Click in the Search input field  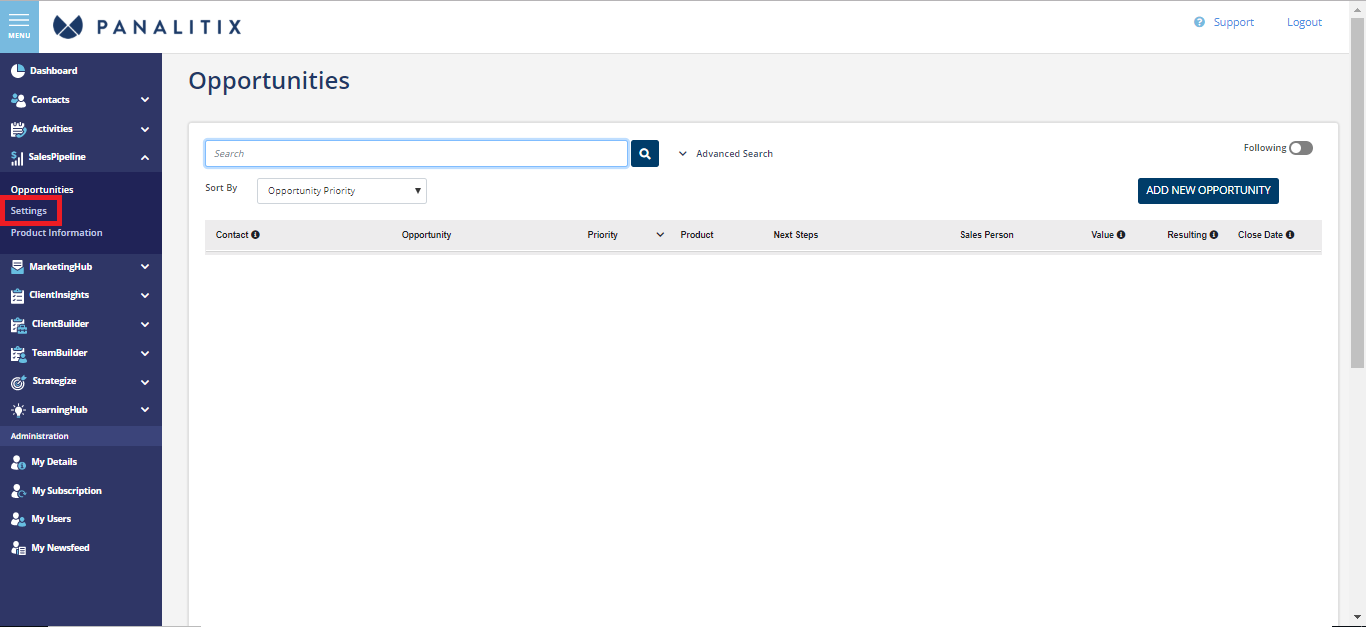(416, 153)
